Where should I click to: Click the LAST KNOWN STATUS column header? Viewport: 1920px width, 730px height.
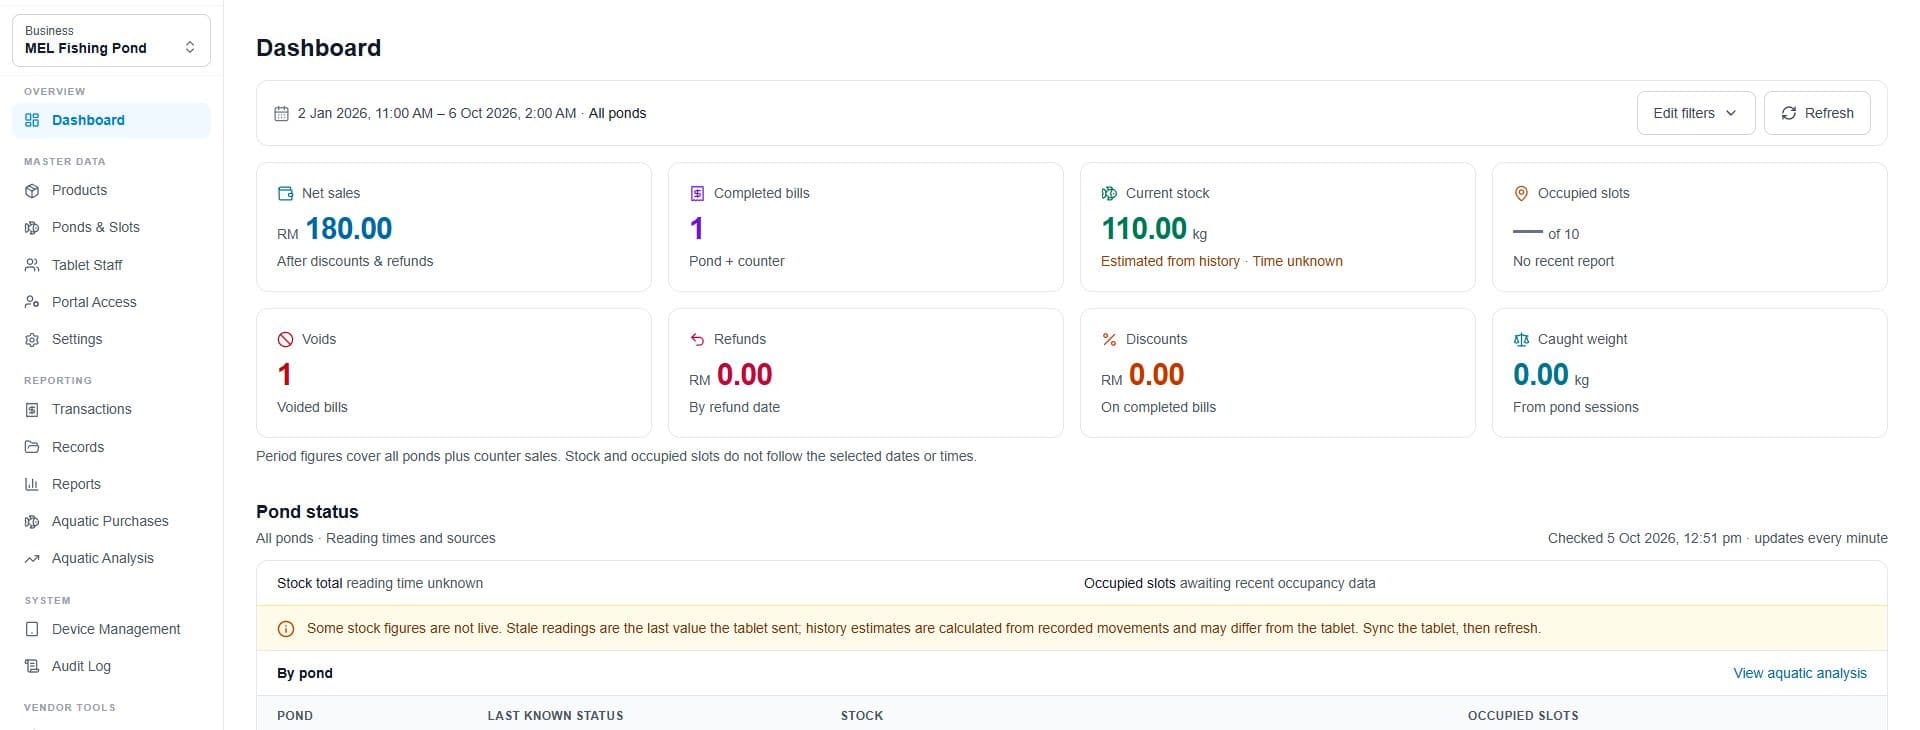click(x=555, y=716)
